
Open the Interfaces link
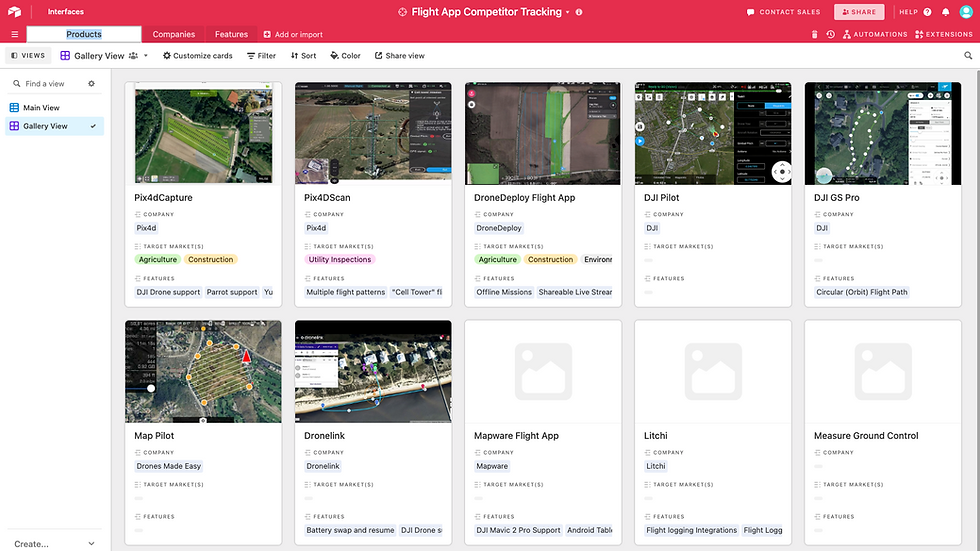tap(66, 11)
